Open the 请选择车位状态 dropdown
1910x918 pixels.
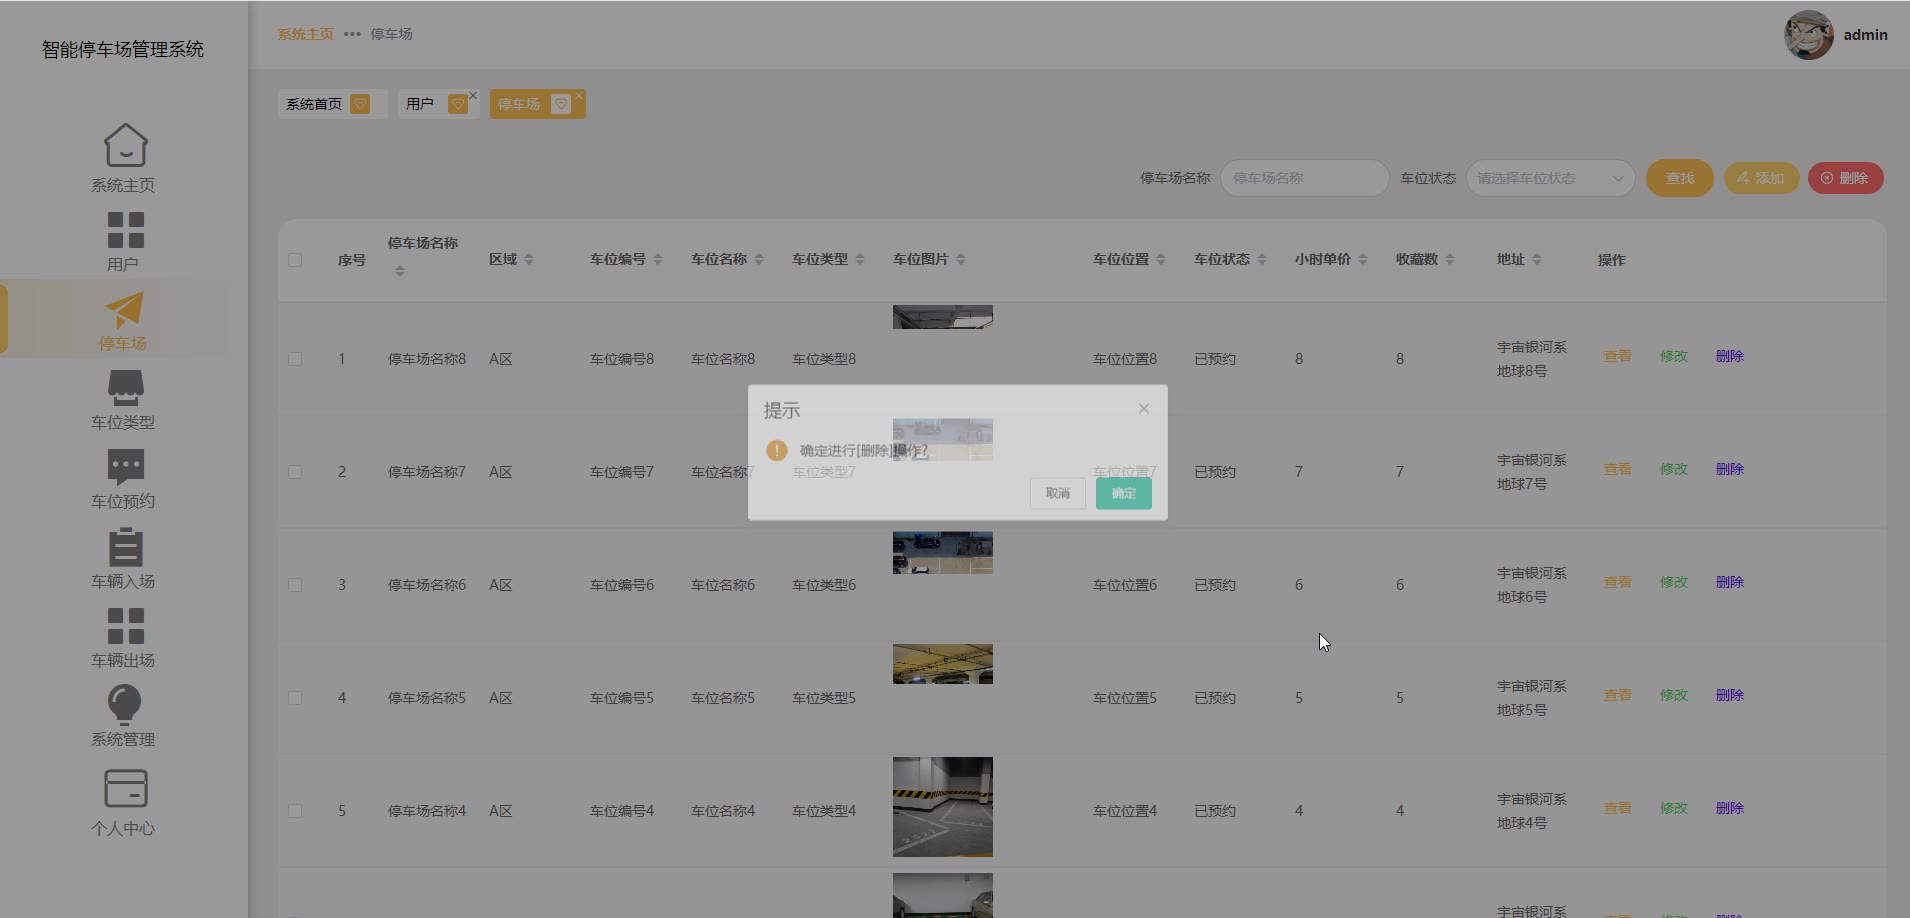point(1550,178)
